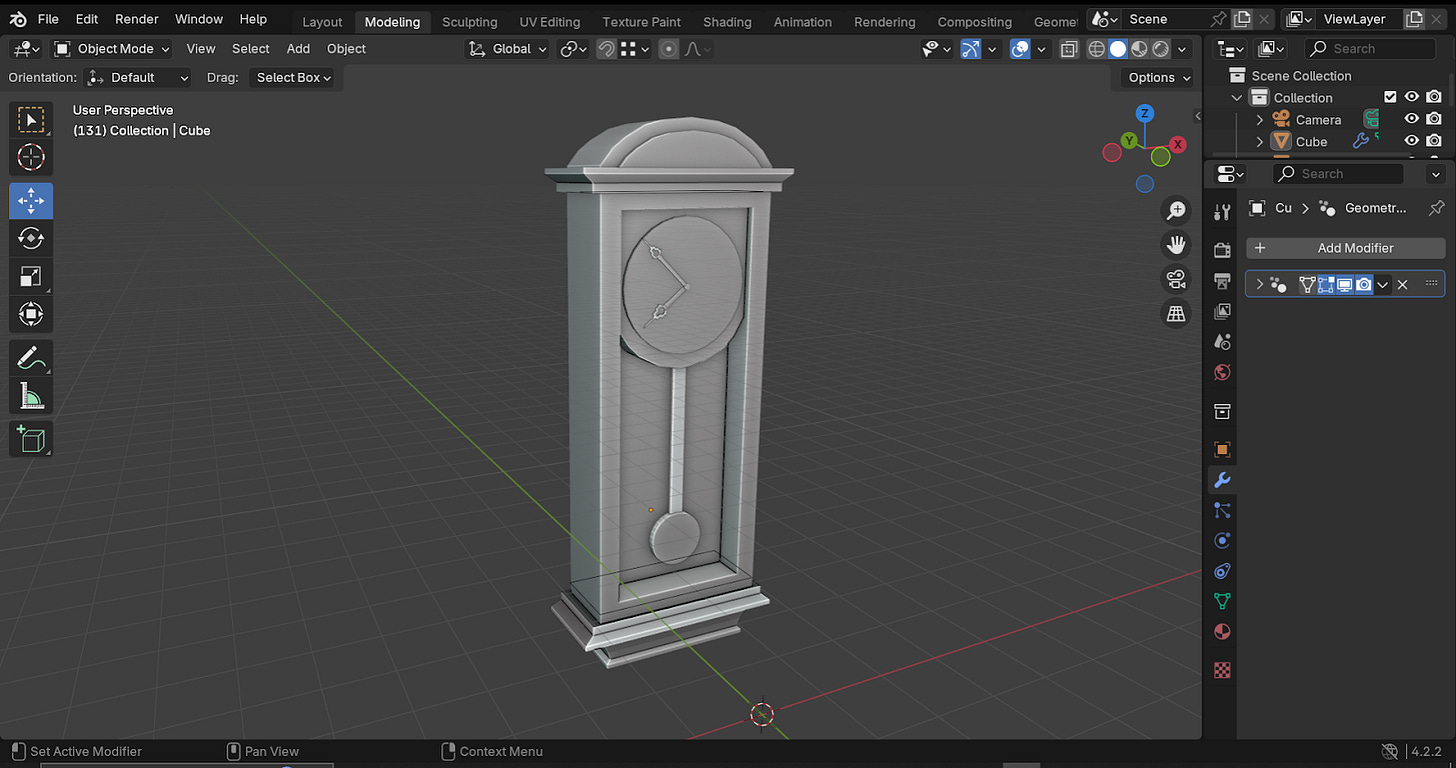Open the Render menu
Viewport: 1456px width, 768px height.
(x=136, y=19)
